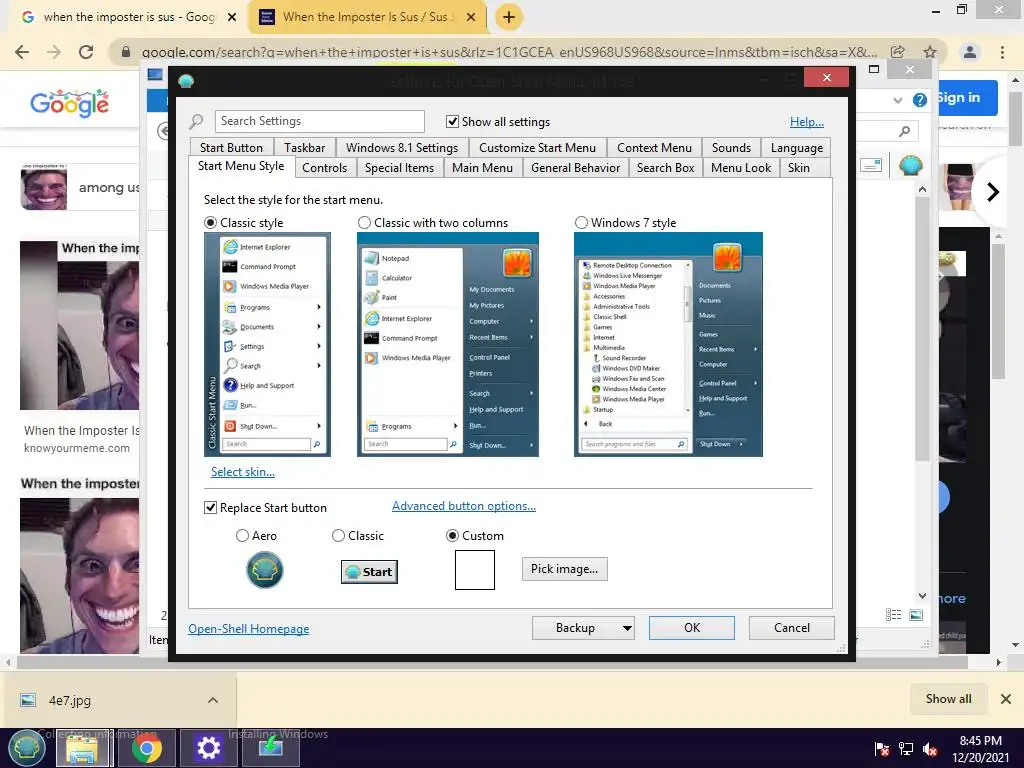Open the Start Button tab

(231, 148)
